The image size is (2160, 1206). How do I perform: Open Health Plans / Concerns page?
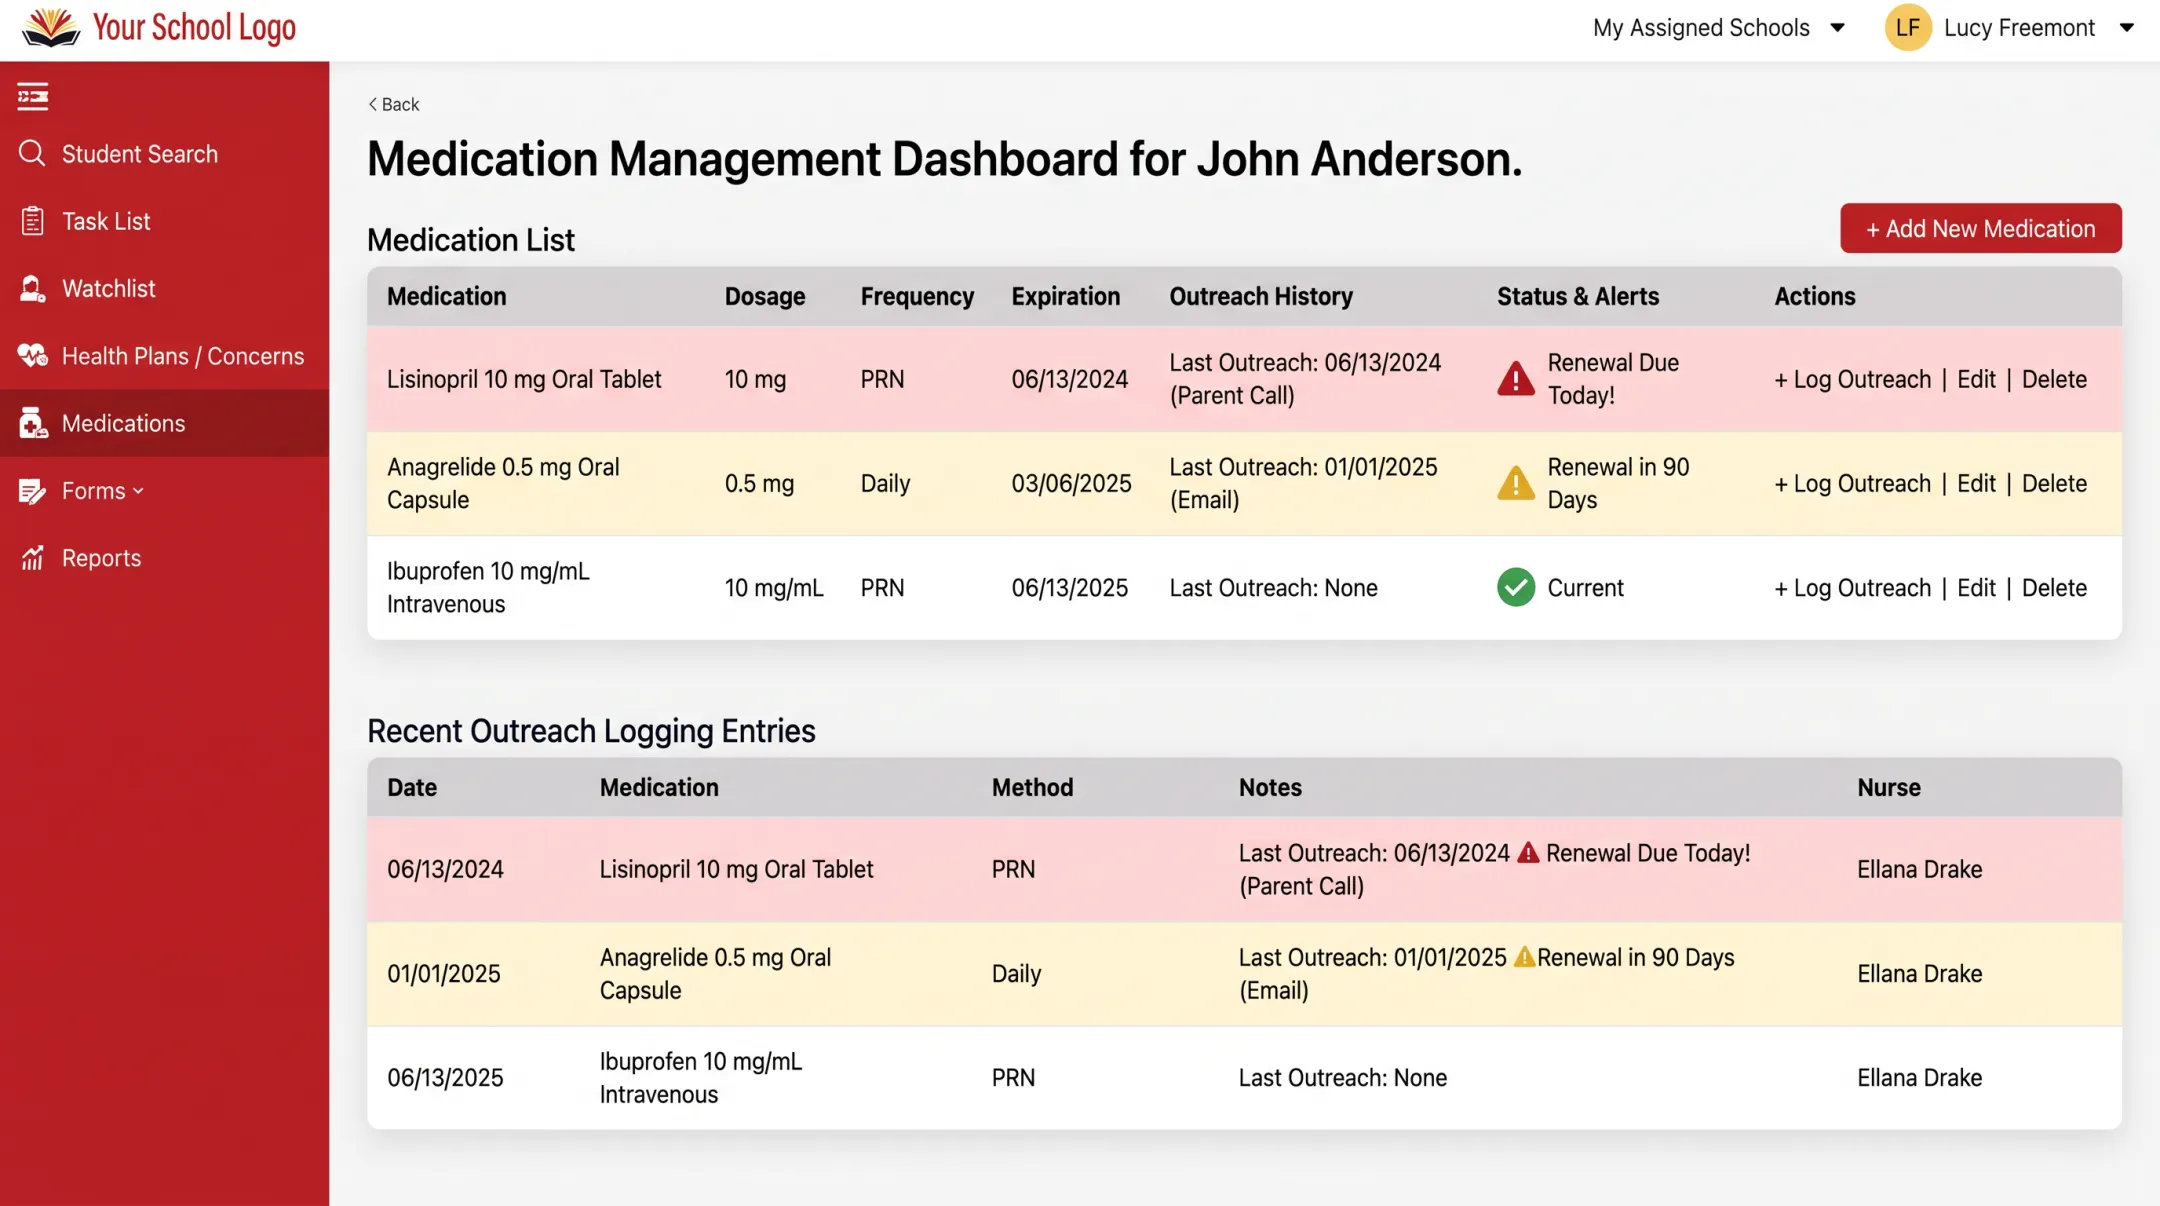click(164, 355)
